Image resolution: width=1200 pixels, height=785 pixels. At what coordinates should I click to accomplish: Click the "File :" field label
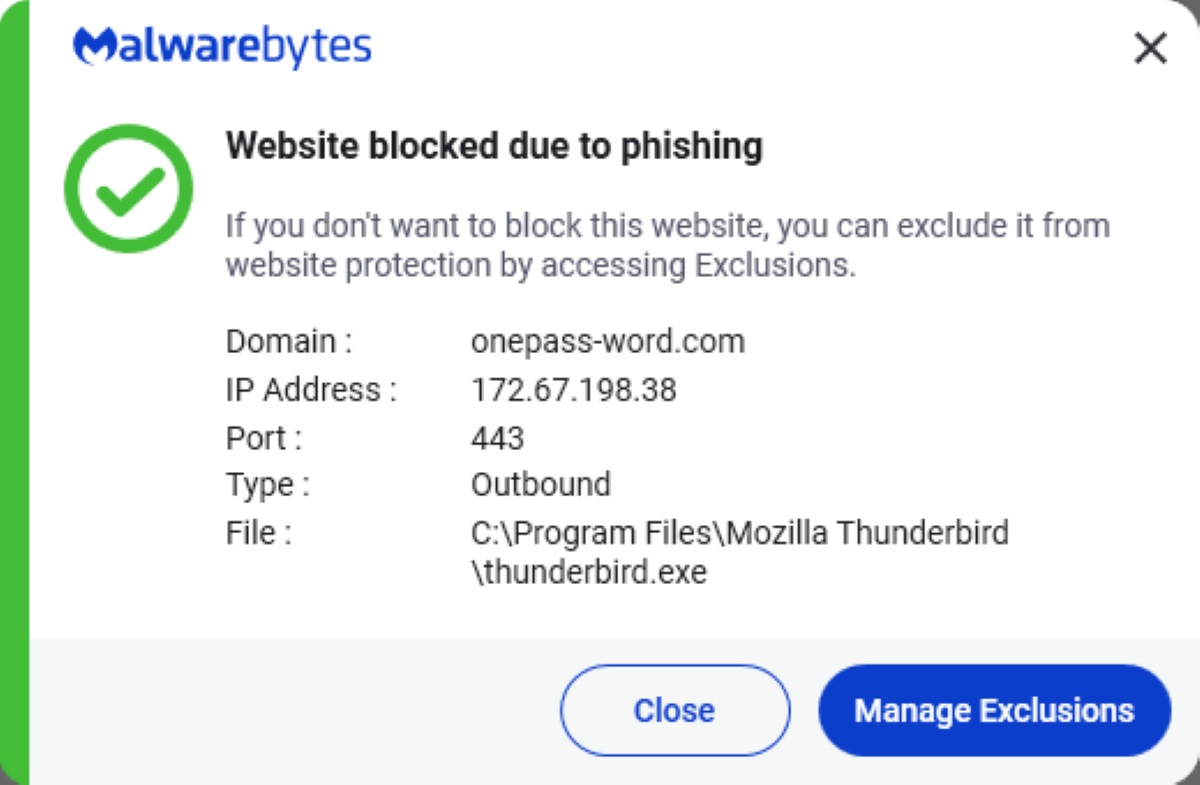[258, 533]
